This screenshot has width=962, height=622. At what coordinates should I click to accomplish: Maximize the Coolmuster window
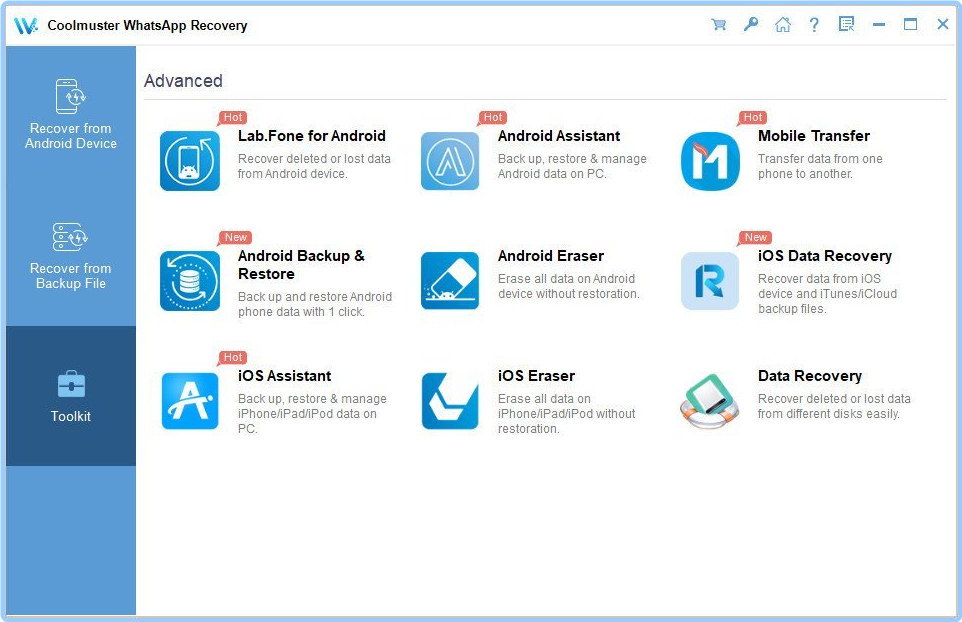[x=910, y=25]
